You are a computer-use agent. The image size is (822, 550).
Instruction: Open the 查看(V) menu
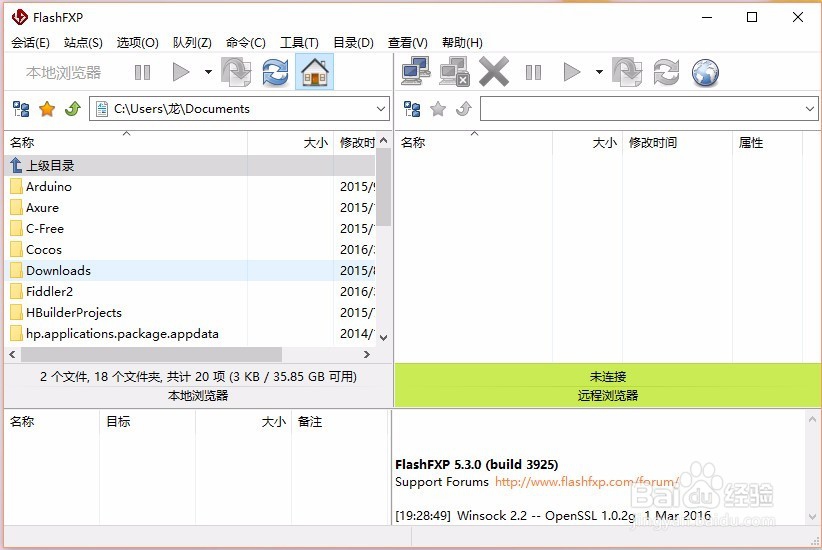tap(408, 42)
